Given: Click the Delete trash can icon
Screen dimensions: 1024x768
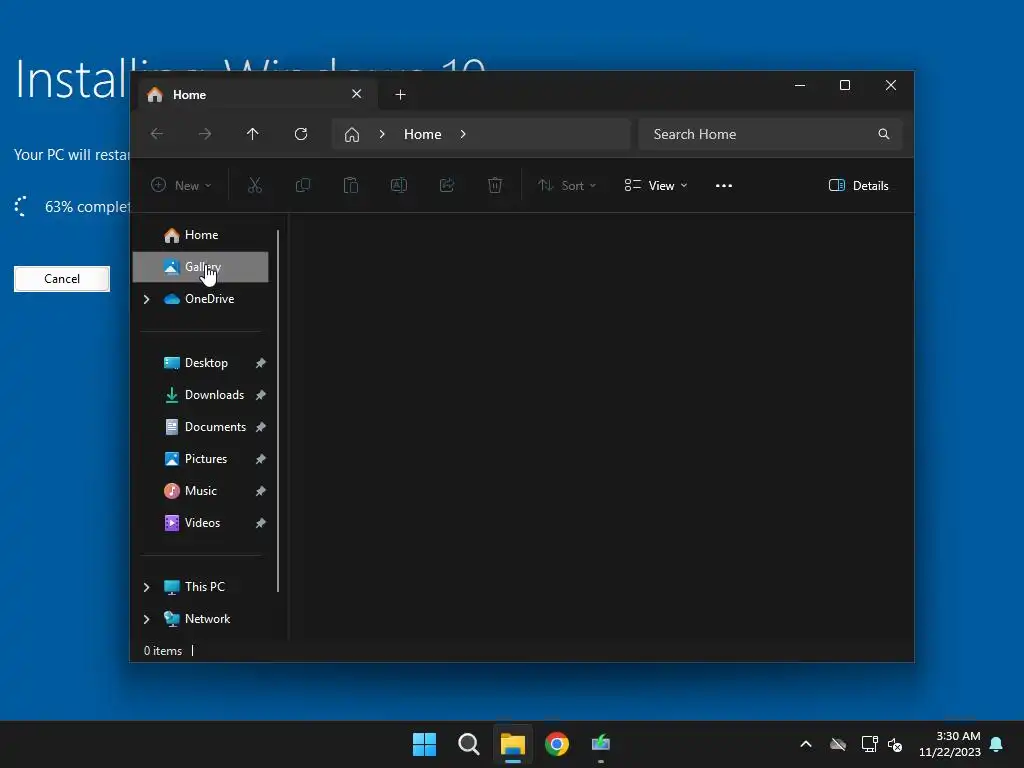Looking at the screenshot, I should (x=495, y=185).
